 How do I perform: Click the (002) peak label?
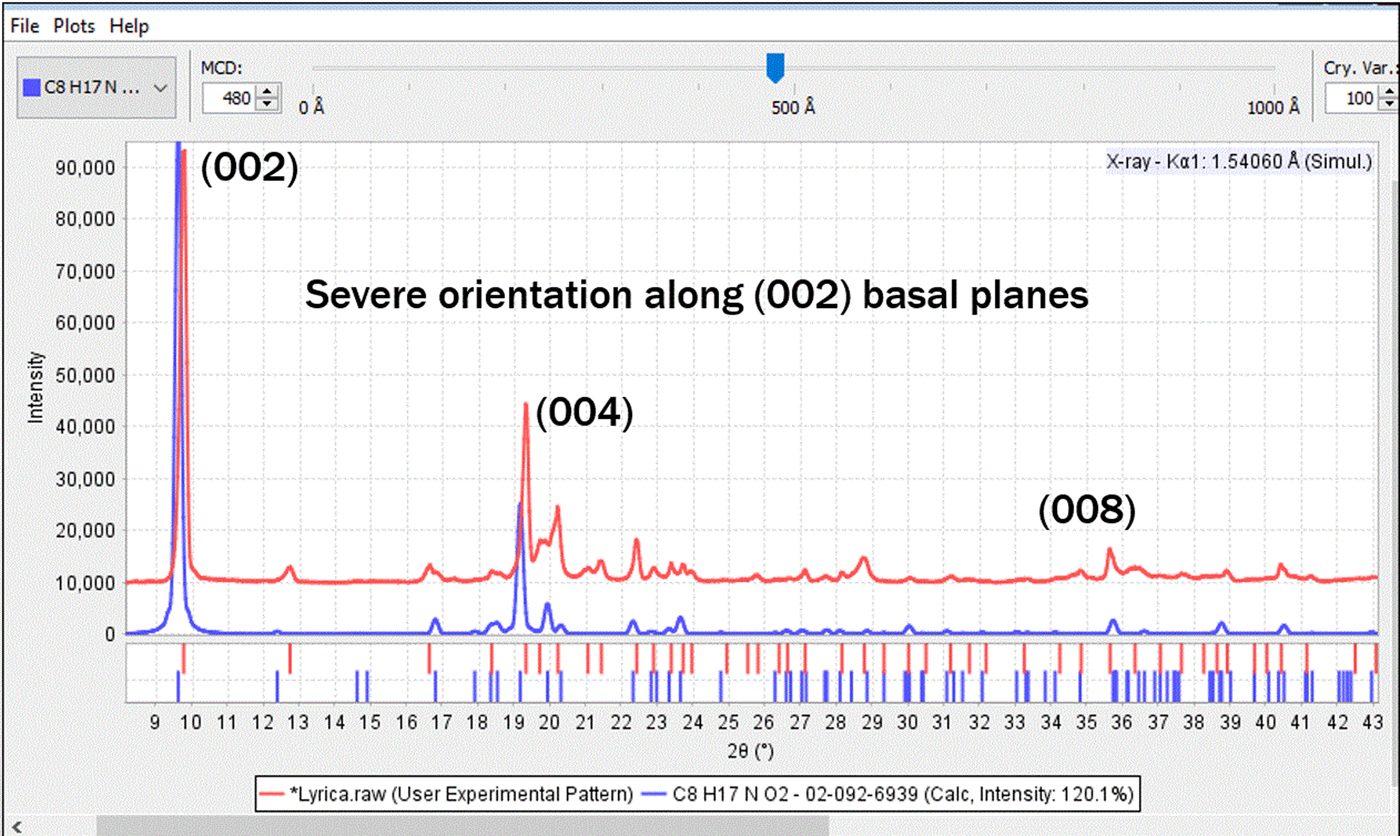(x=250, y=168)
